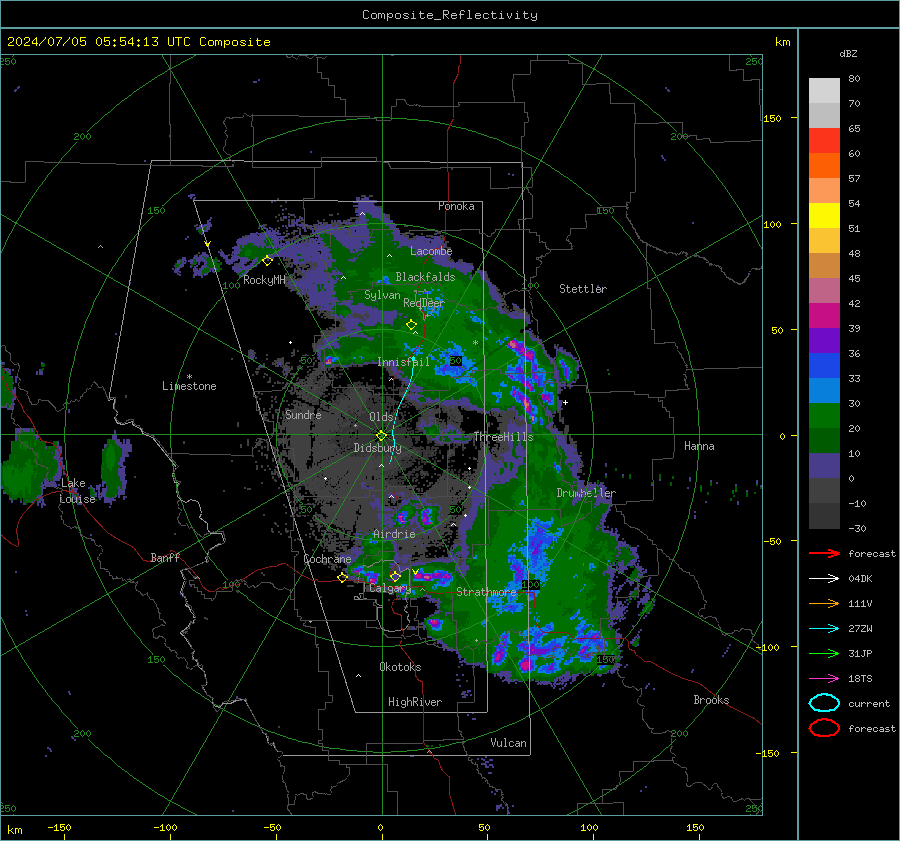Select the RedDeer label
This screenshot has width=900, height=841.
(x=424, y=303)
